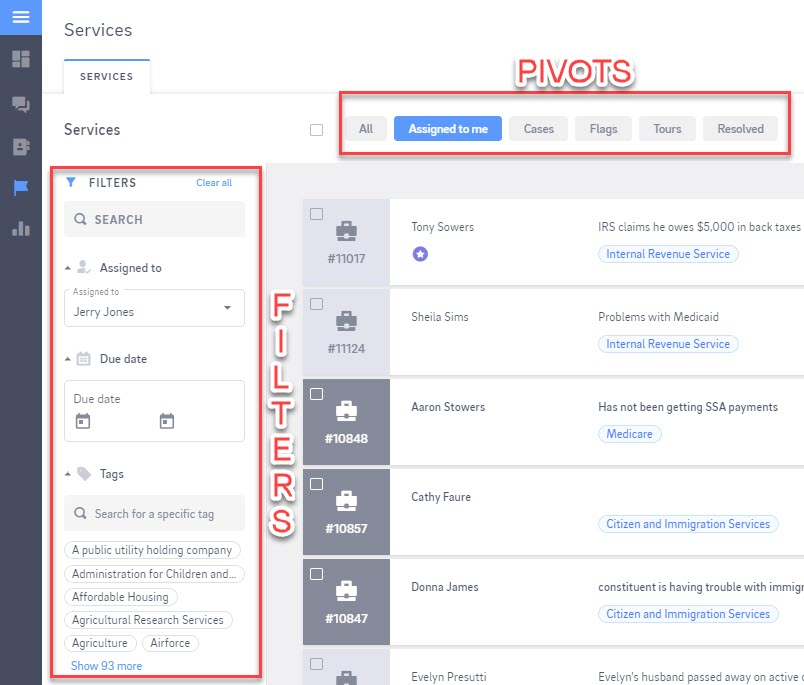804x685 pixels.
Task: Toggle the select-all checkbox beside pivots
Action: [x=317, y=129]
